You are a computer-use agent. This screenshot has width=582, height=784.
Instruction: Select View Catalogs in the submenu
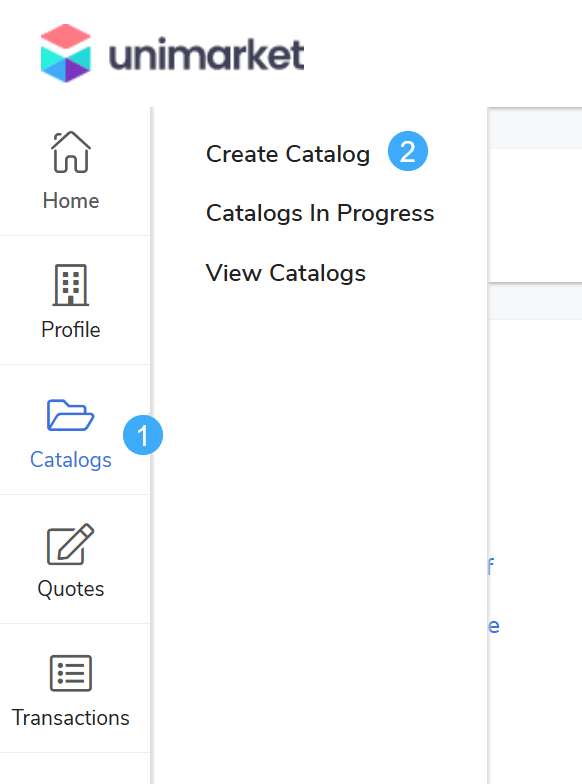286,273
